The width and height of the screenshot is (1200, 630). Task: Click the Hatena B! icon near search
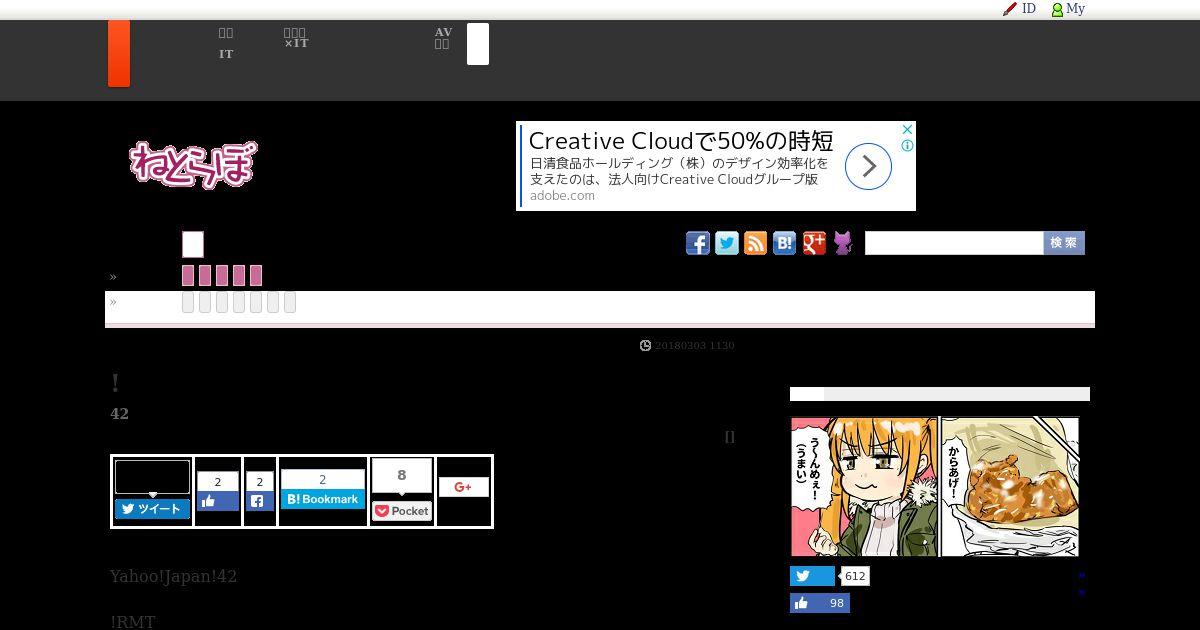click(x=785, y=243)
